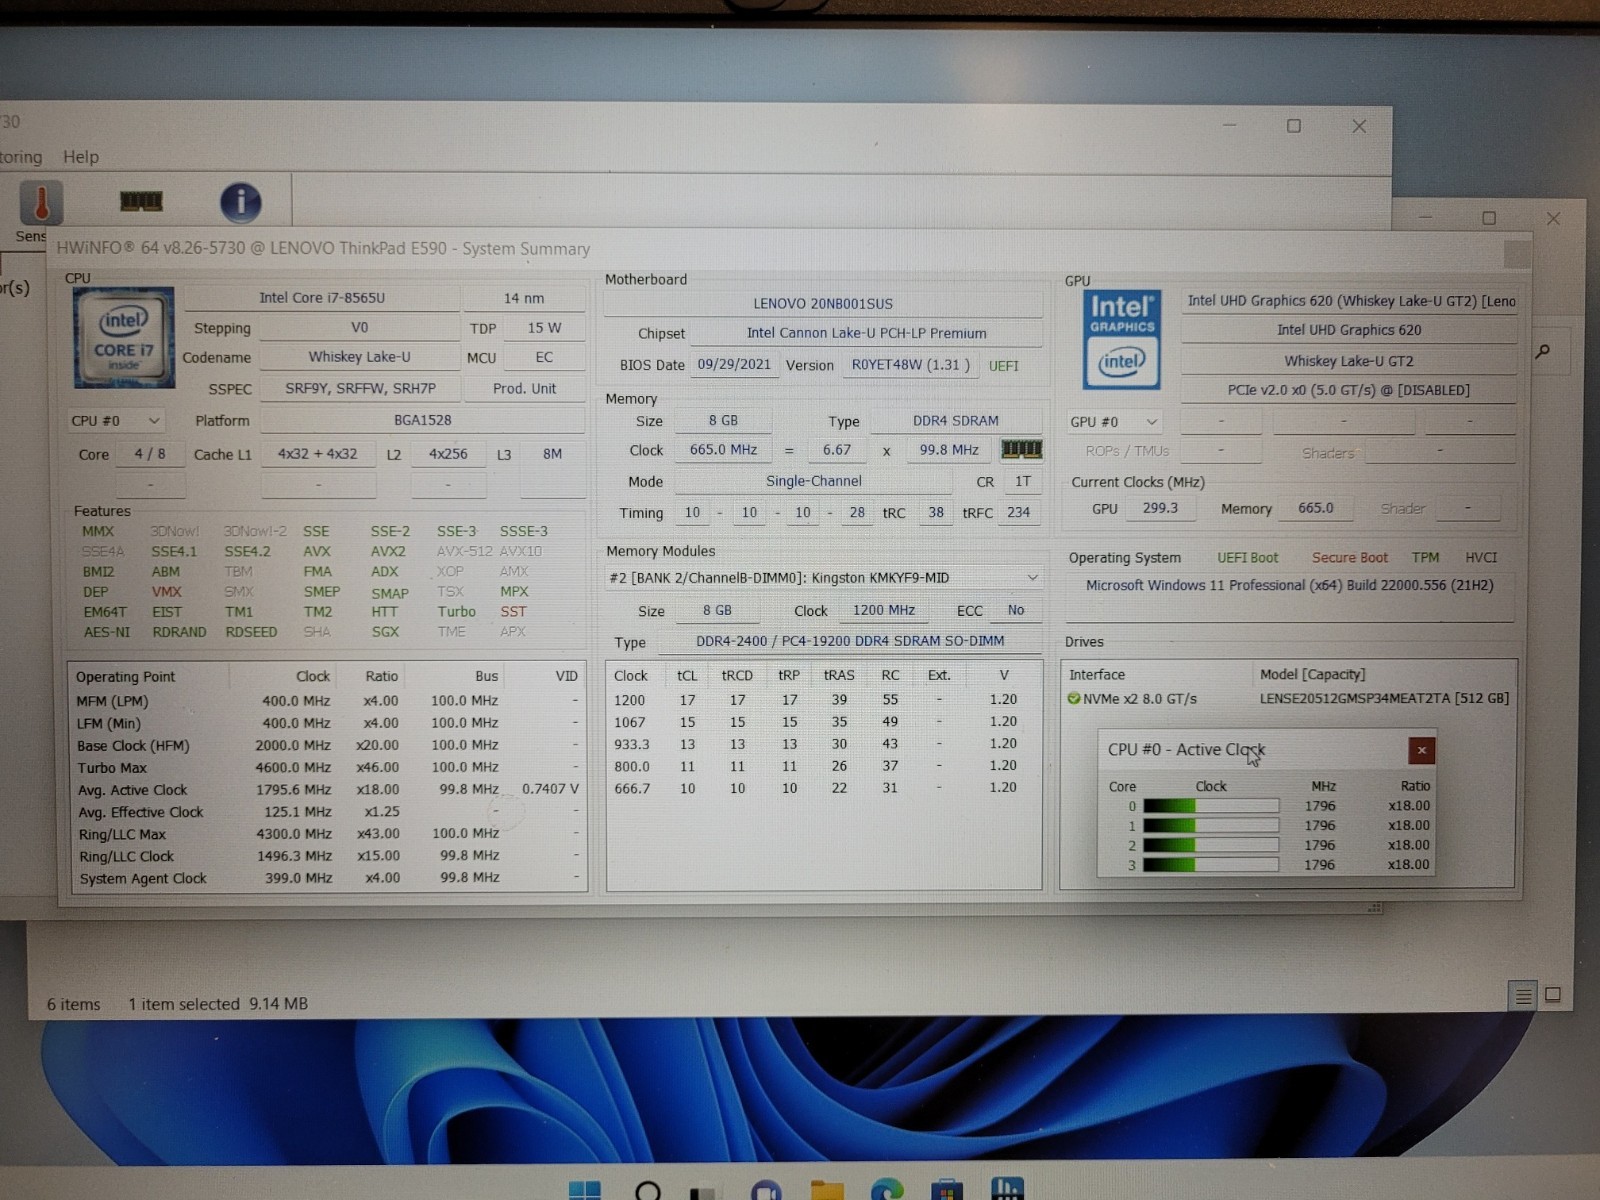Click the R0YET48W (1.31) BIOS version

[x=911, y=365]
